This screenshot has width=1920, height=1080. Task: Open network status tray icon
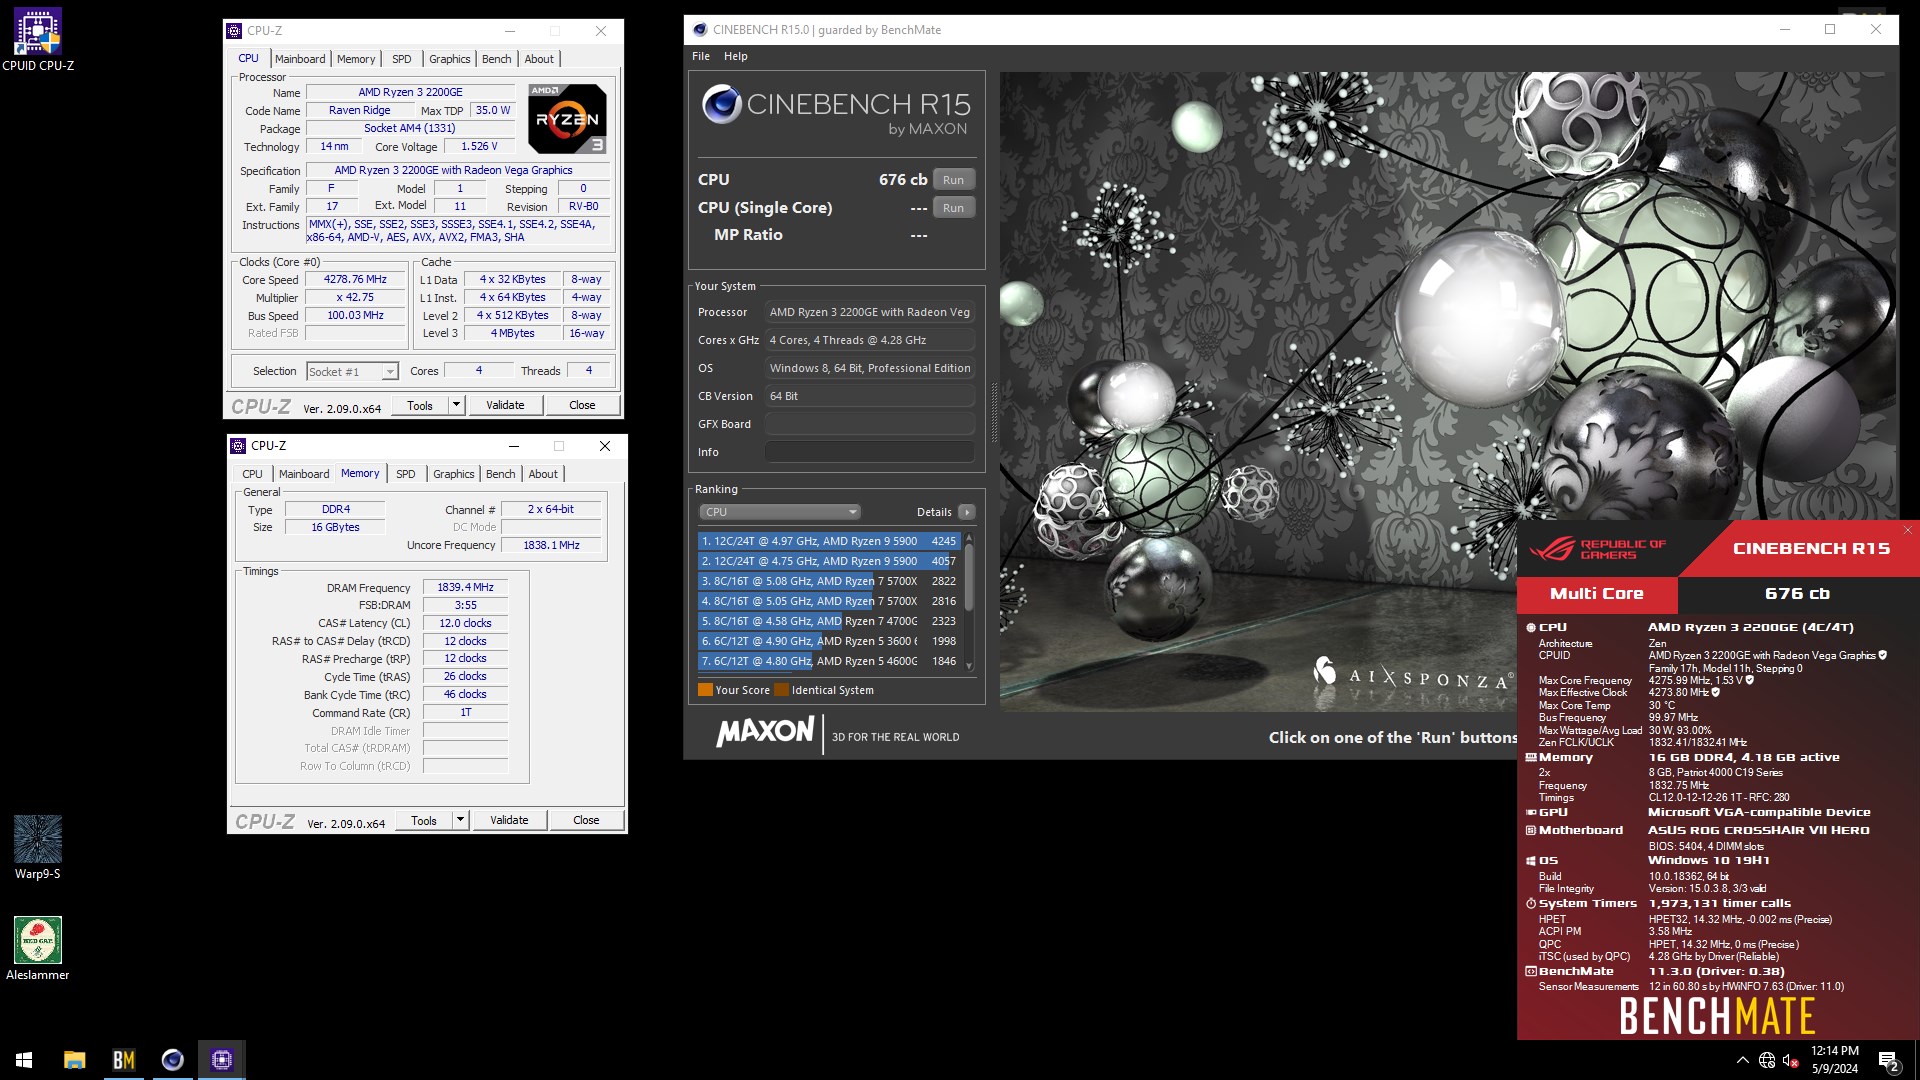coord(1767,1060)
